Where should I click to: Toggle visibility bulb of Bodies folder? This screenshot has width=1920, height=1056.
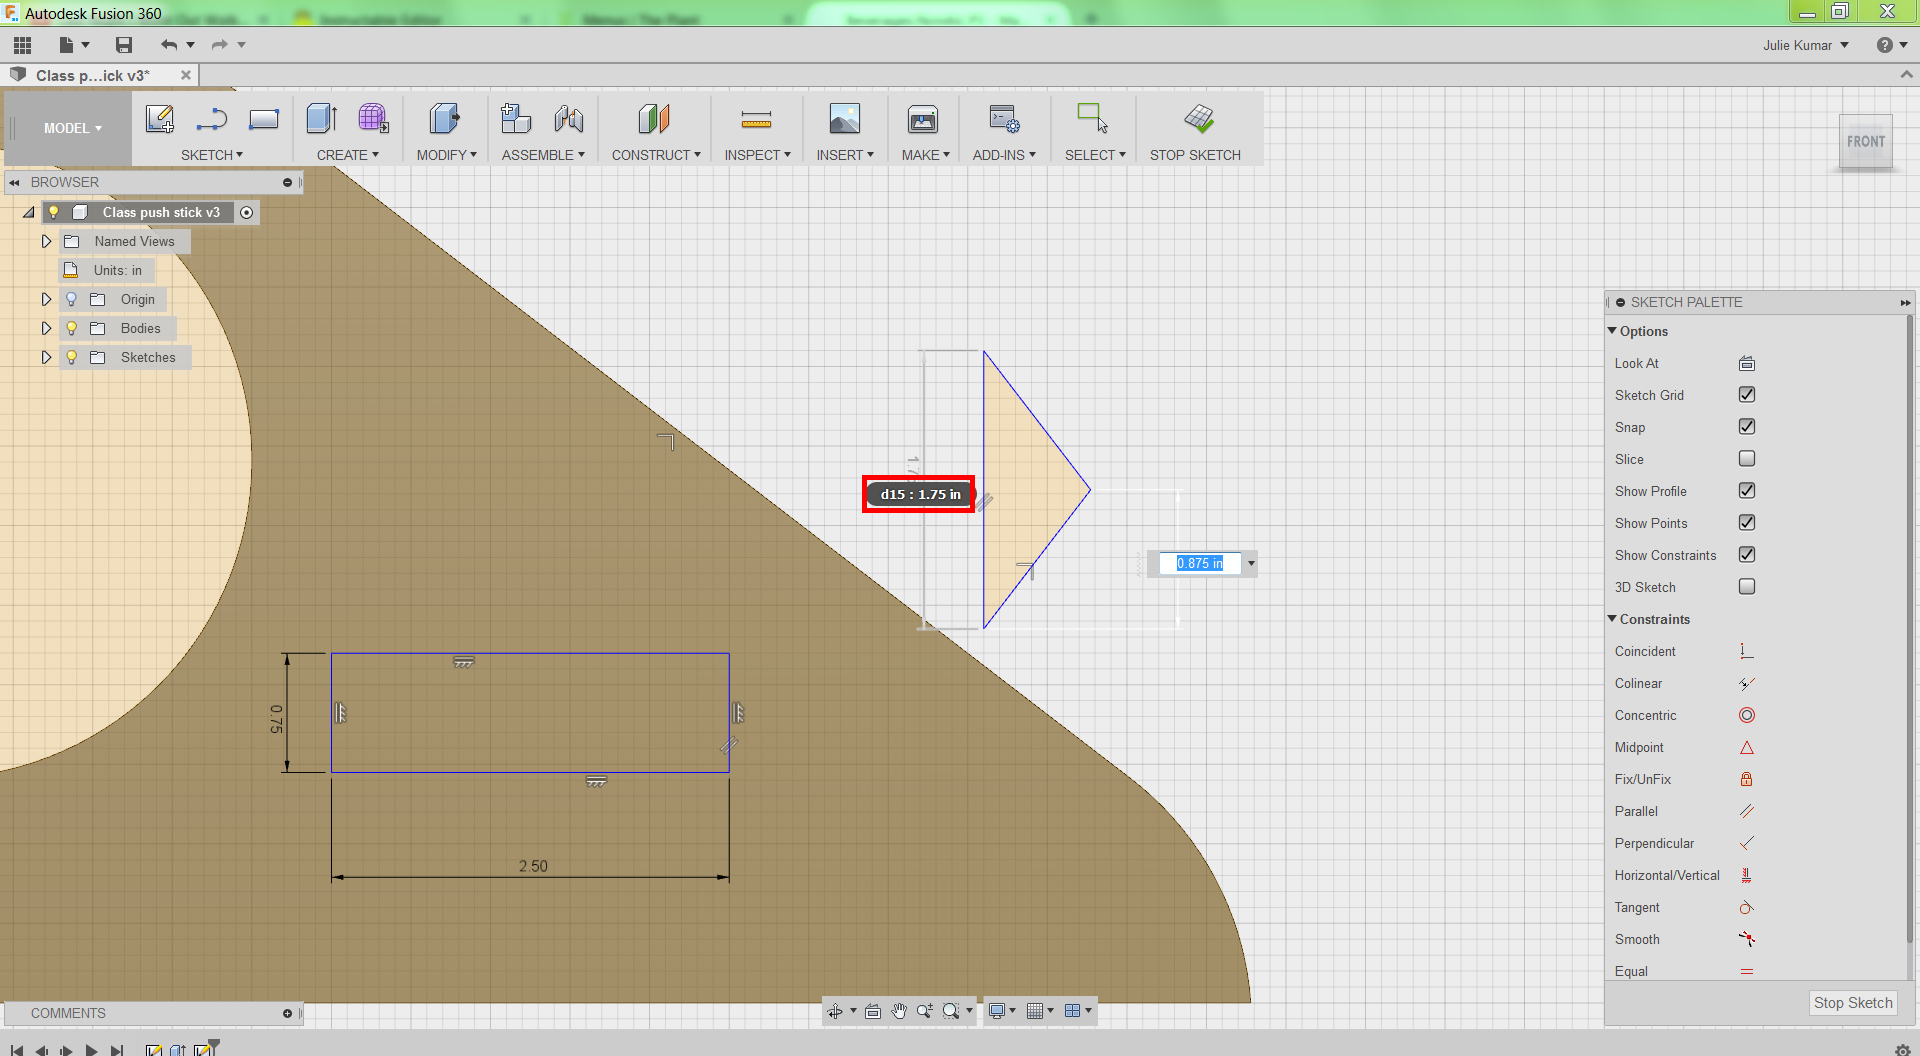point(72,328)
